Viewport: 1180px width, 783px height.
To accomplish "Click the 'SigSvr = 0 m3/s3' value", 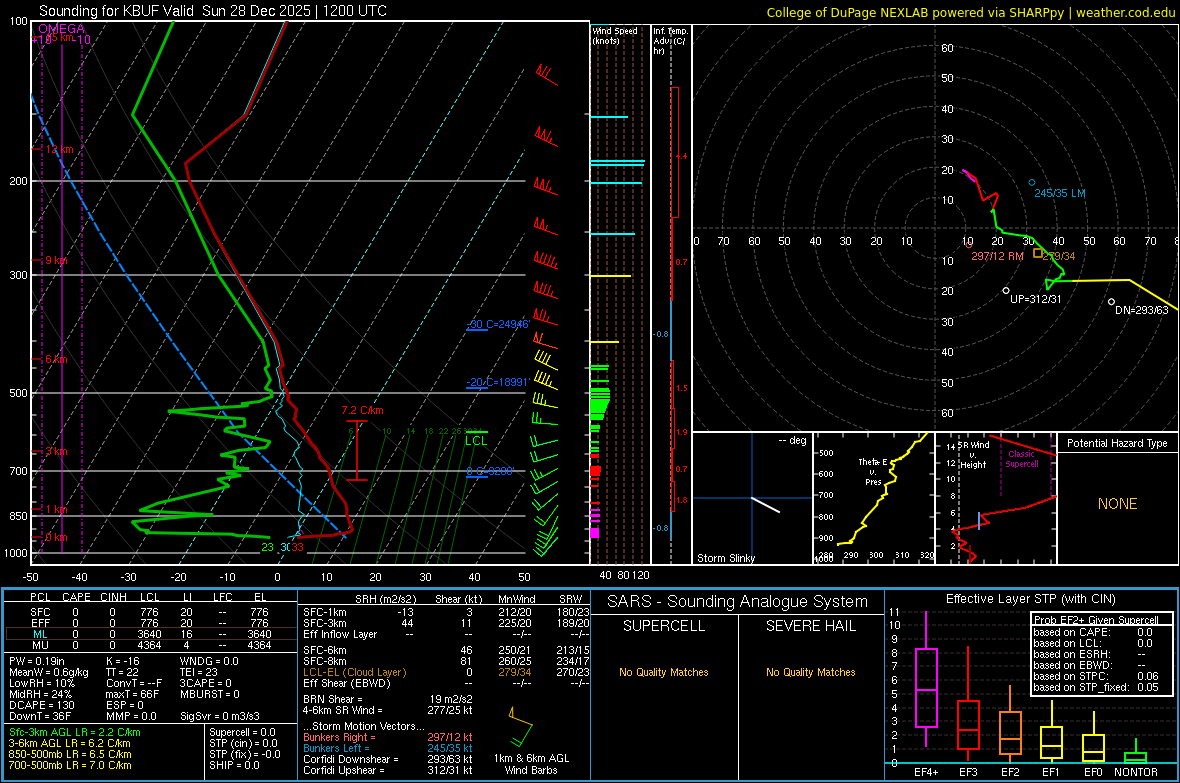I will tap(220, 716).
